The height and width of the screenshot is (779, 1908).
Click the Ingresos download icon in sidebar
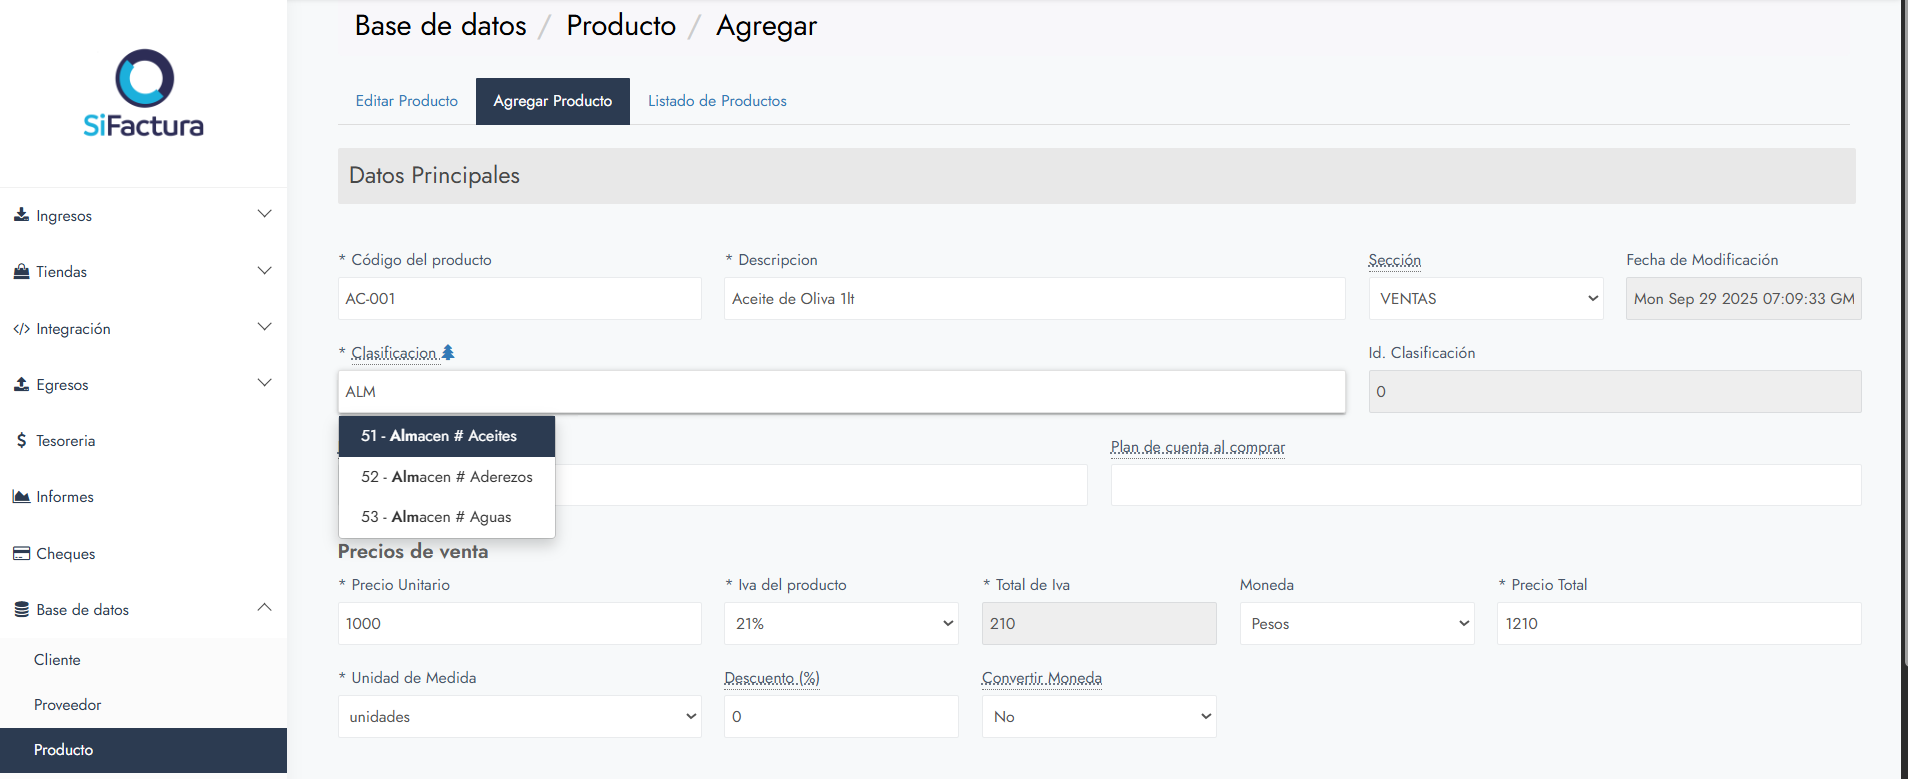(21, 215)
